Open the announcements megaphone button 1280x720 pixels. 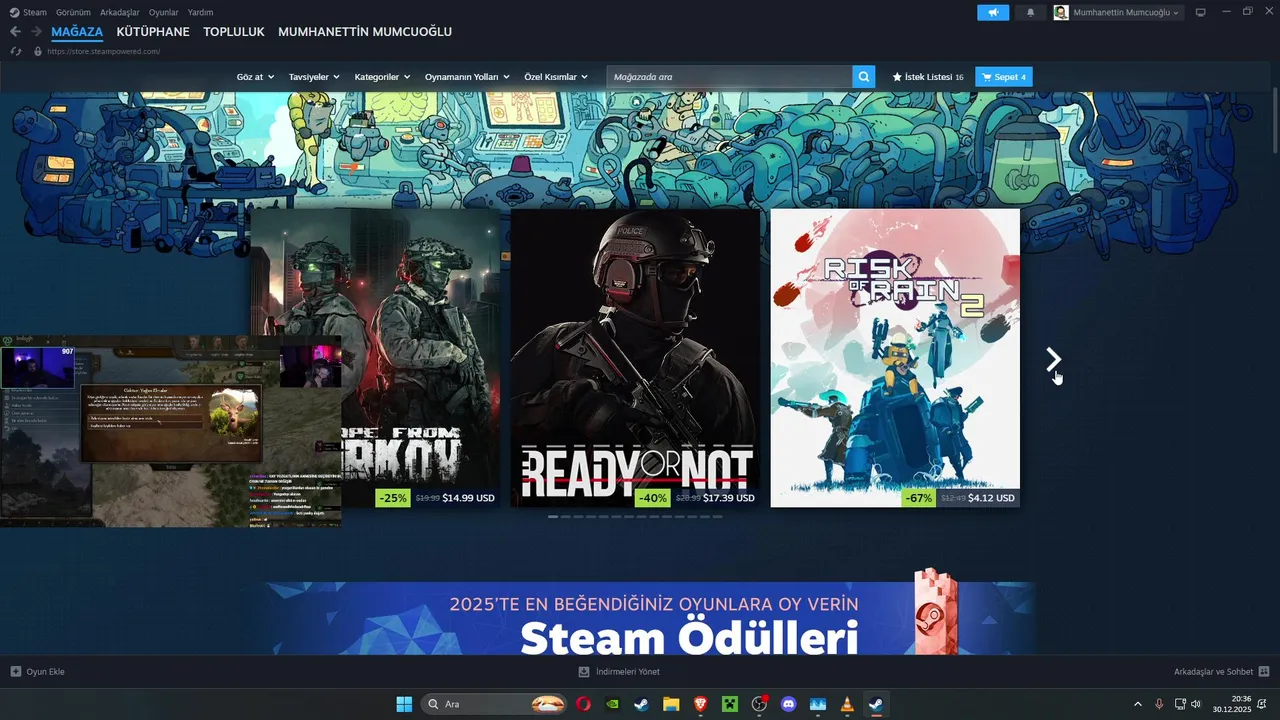tap(993, 12)
